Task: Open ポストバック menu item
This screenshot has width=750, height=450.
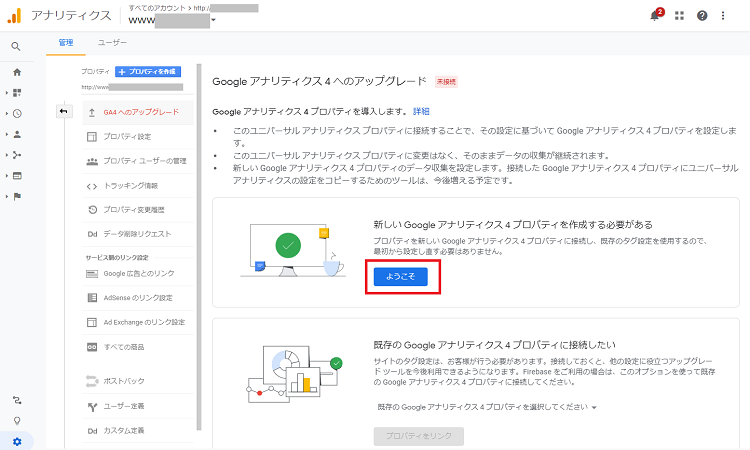Action: click(x=138, y=381)
